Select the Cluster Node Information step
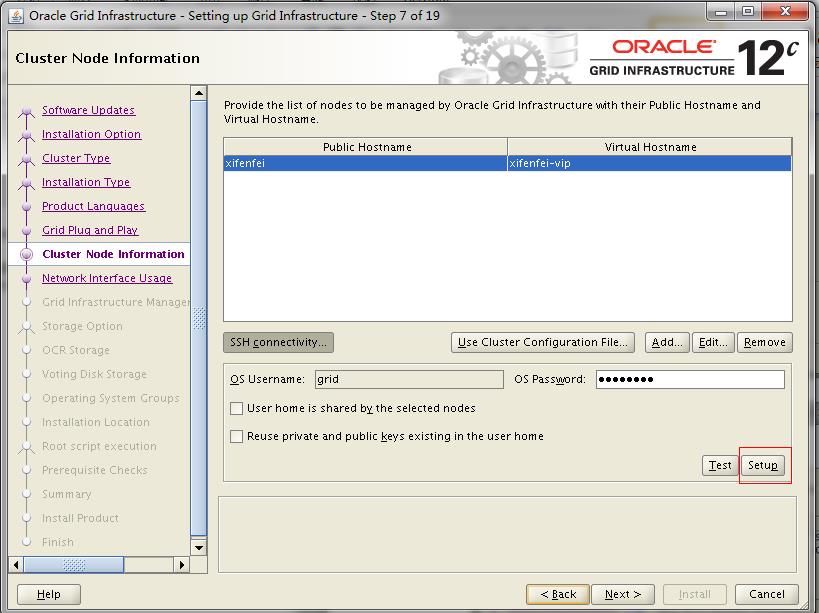Image resolution: width=819 pixels, height=613 pixels. click(113, 254)
